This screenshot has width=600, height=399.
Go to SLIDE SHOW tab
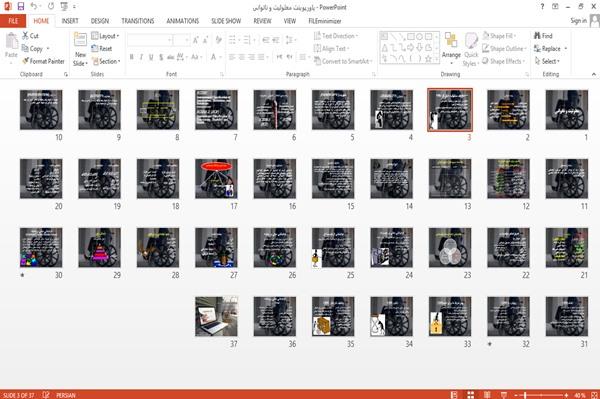(226, 21)
